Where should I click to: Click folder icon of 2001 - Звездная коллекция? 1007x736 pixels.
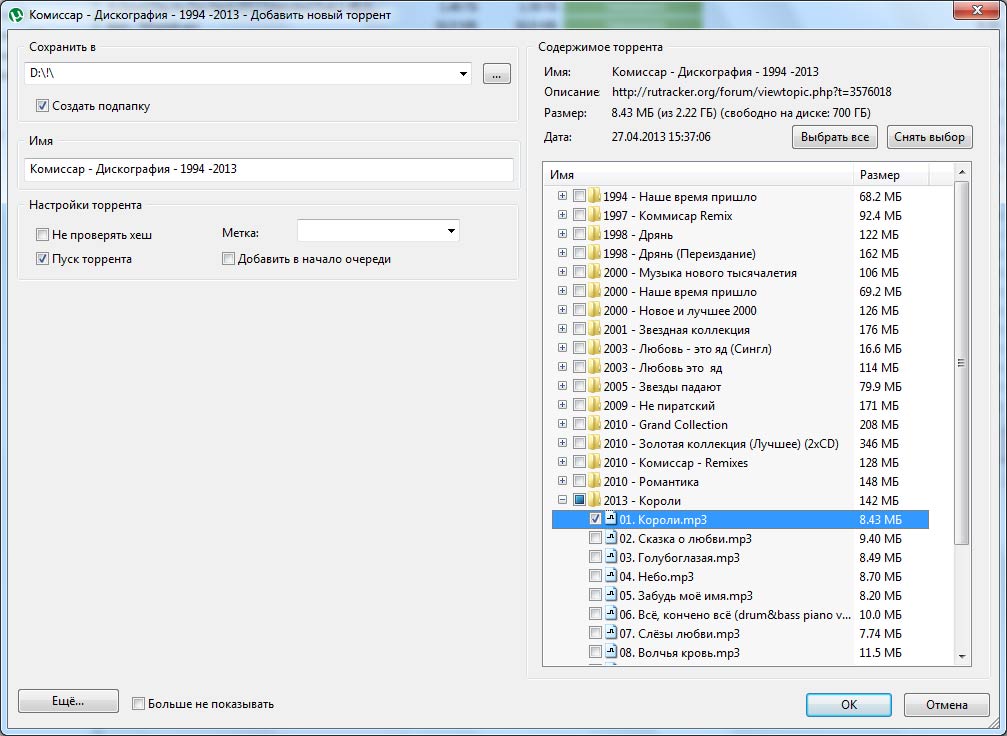coord(594,329)
